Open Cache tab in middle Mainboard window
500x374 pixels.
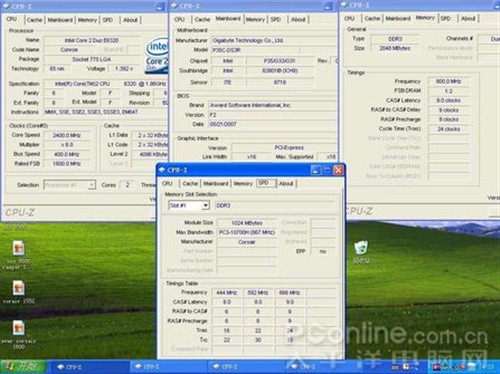202,19
